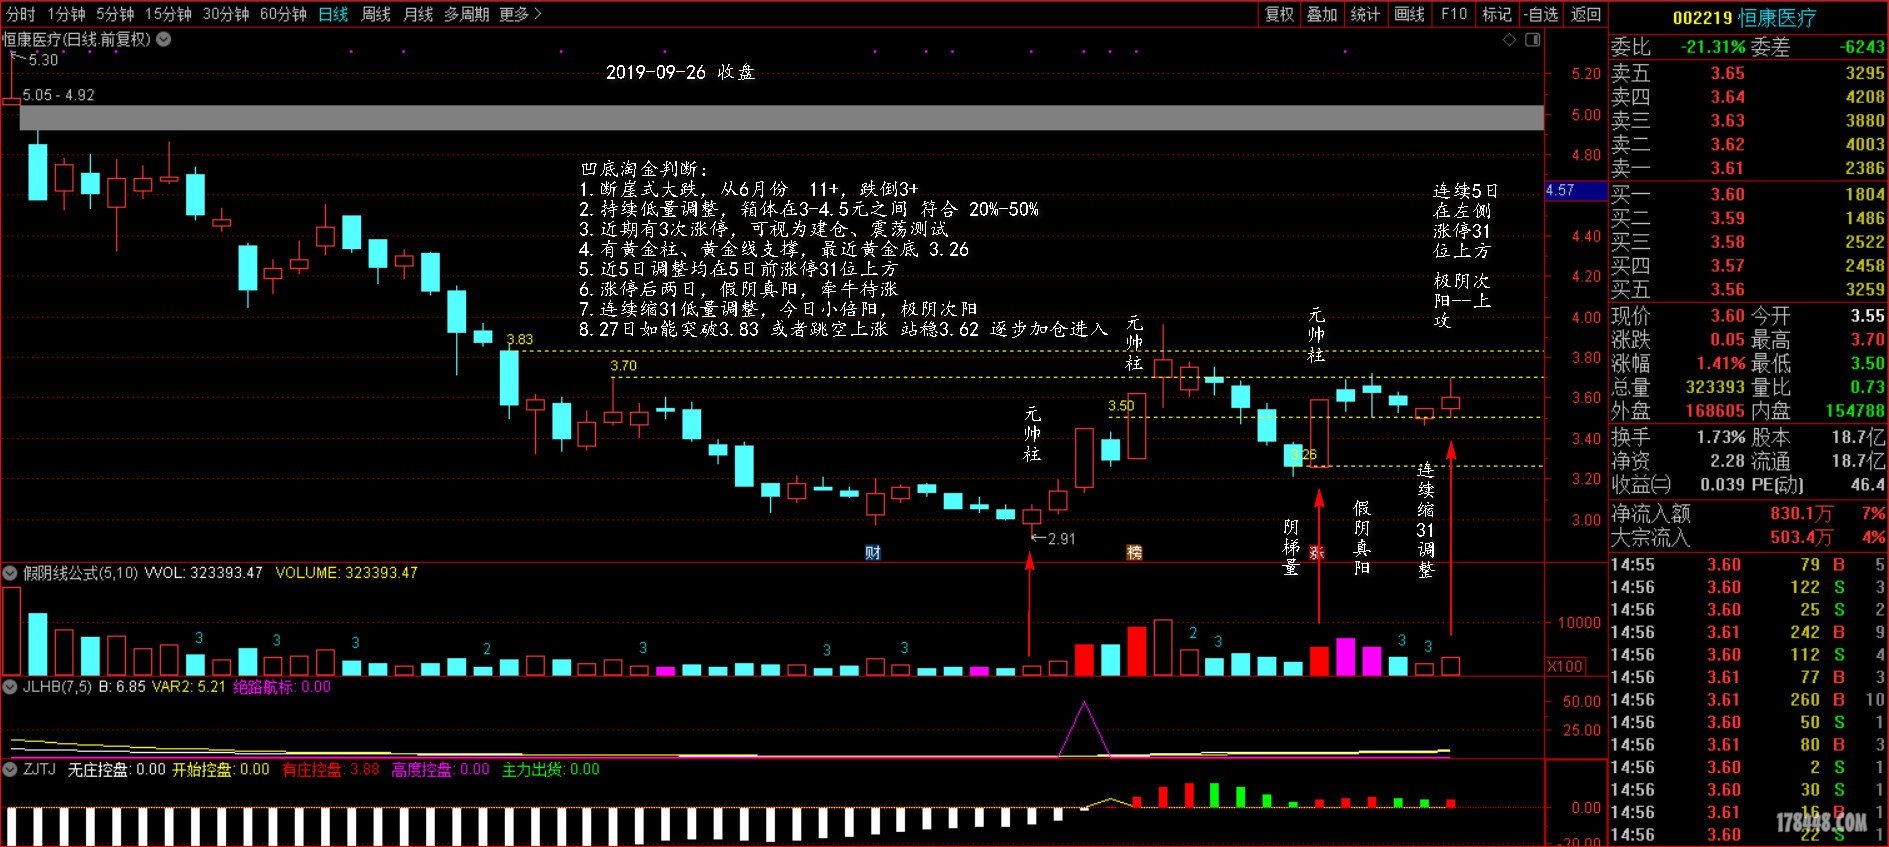1889x847 pixels.
Task: Click the 买三 3.58 order row
Action: coord(1748,242)
